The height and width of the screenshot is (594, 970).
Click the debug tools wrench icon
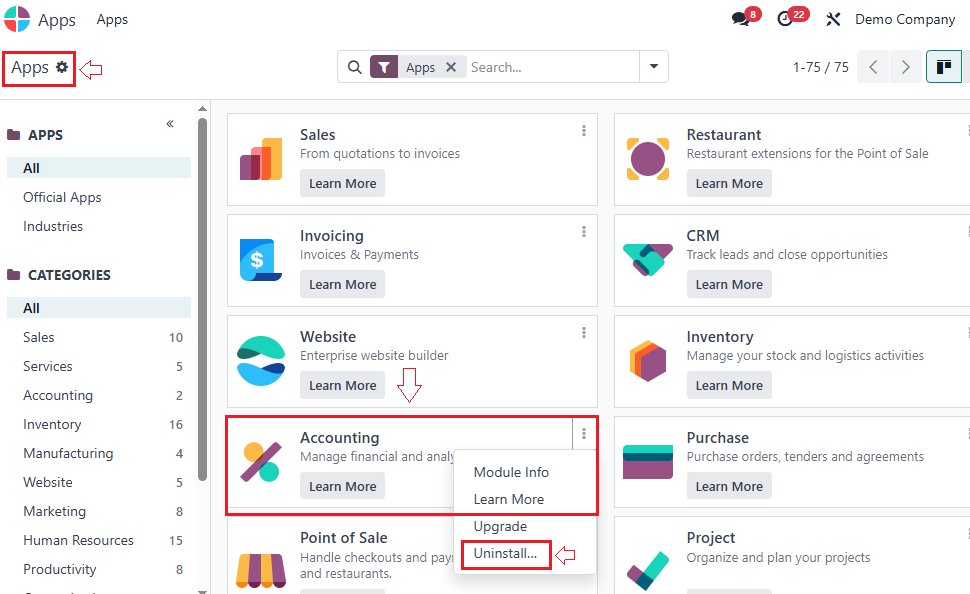click(832, 19)
